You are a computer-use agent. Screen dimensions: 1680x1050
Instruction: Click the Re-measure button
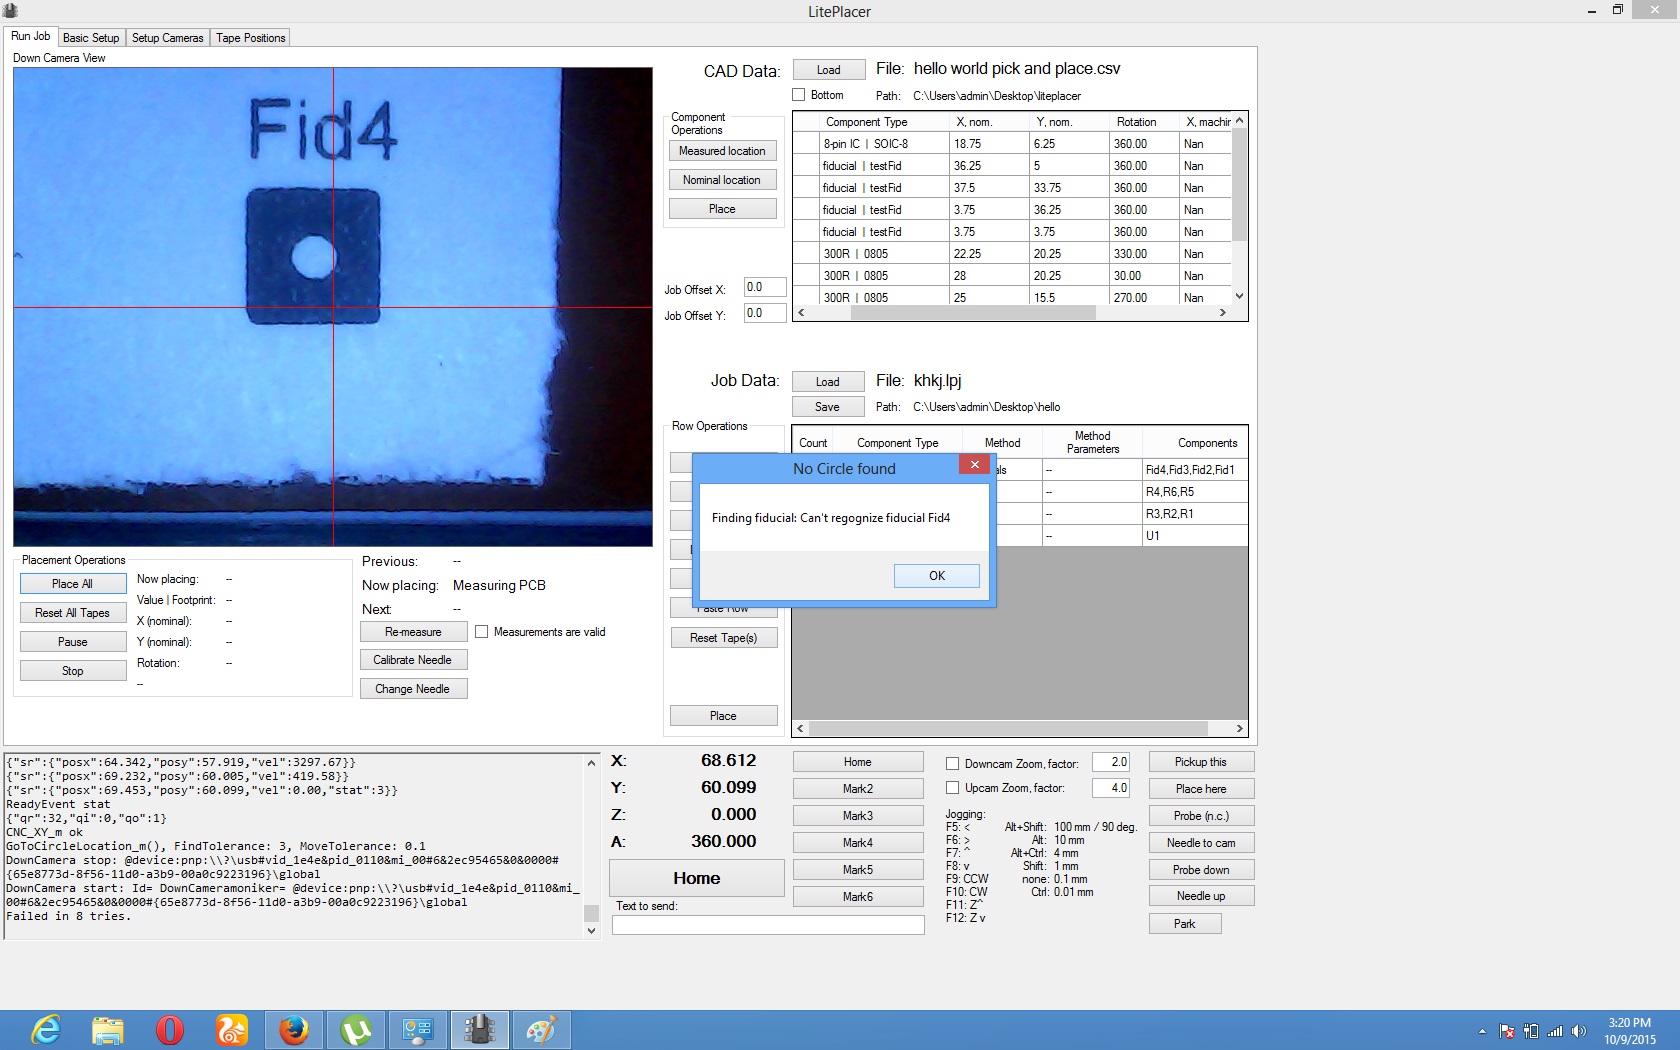(414, 632)
